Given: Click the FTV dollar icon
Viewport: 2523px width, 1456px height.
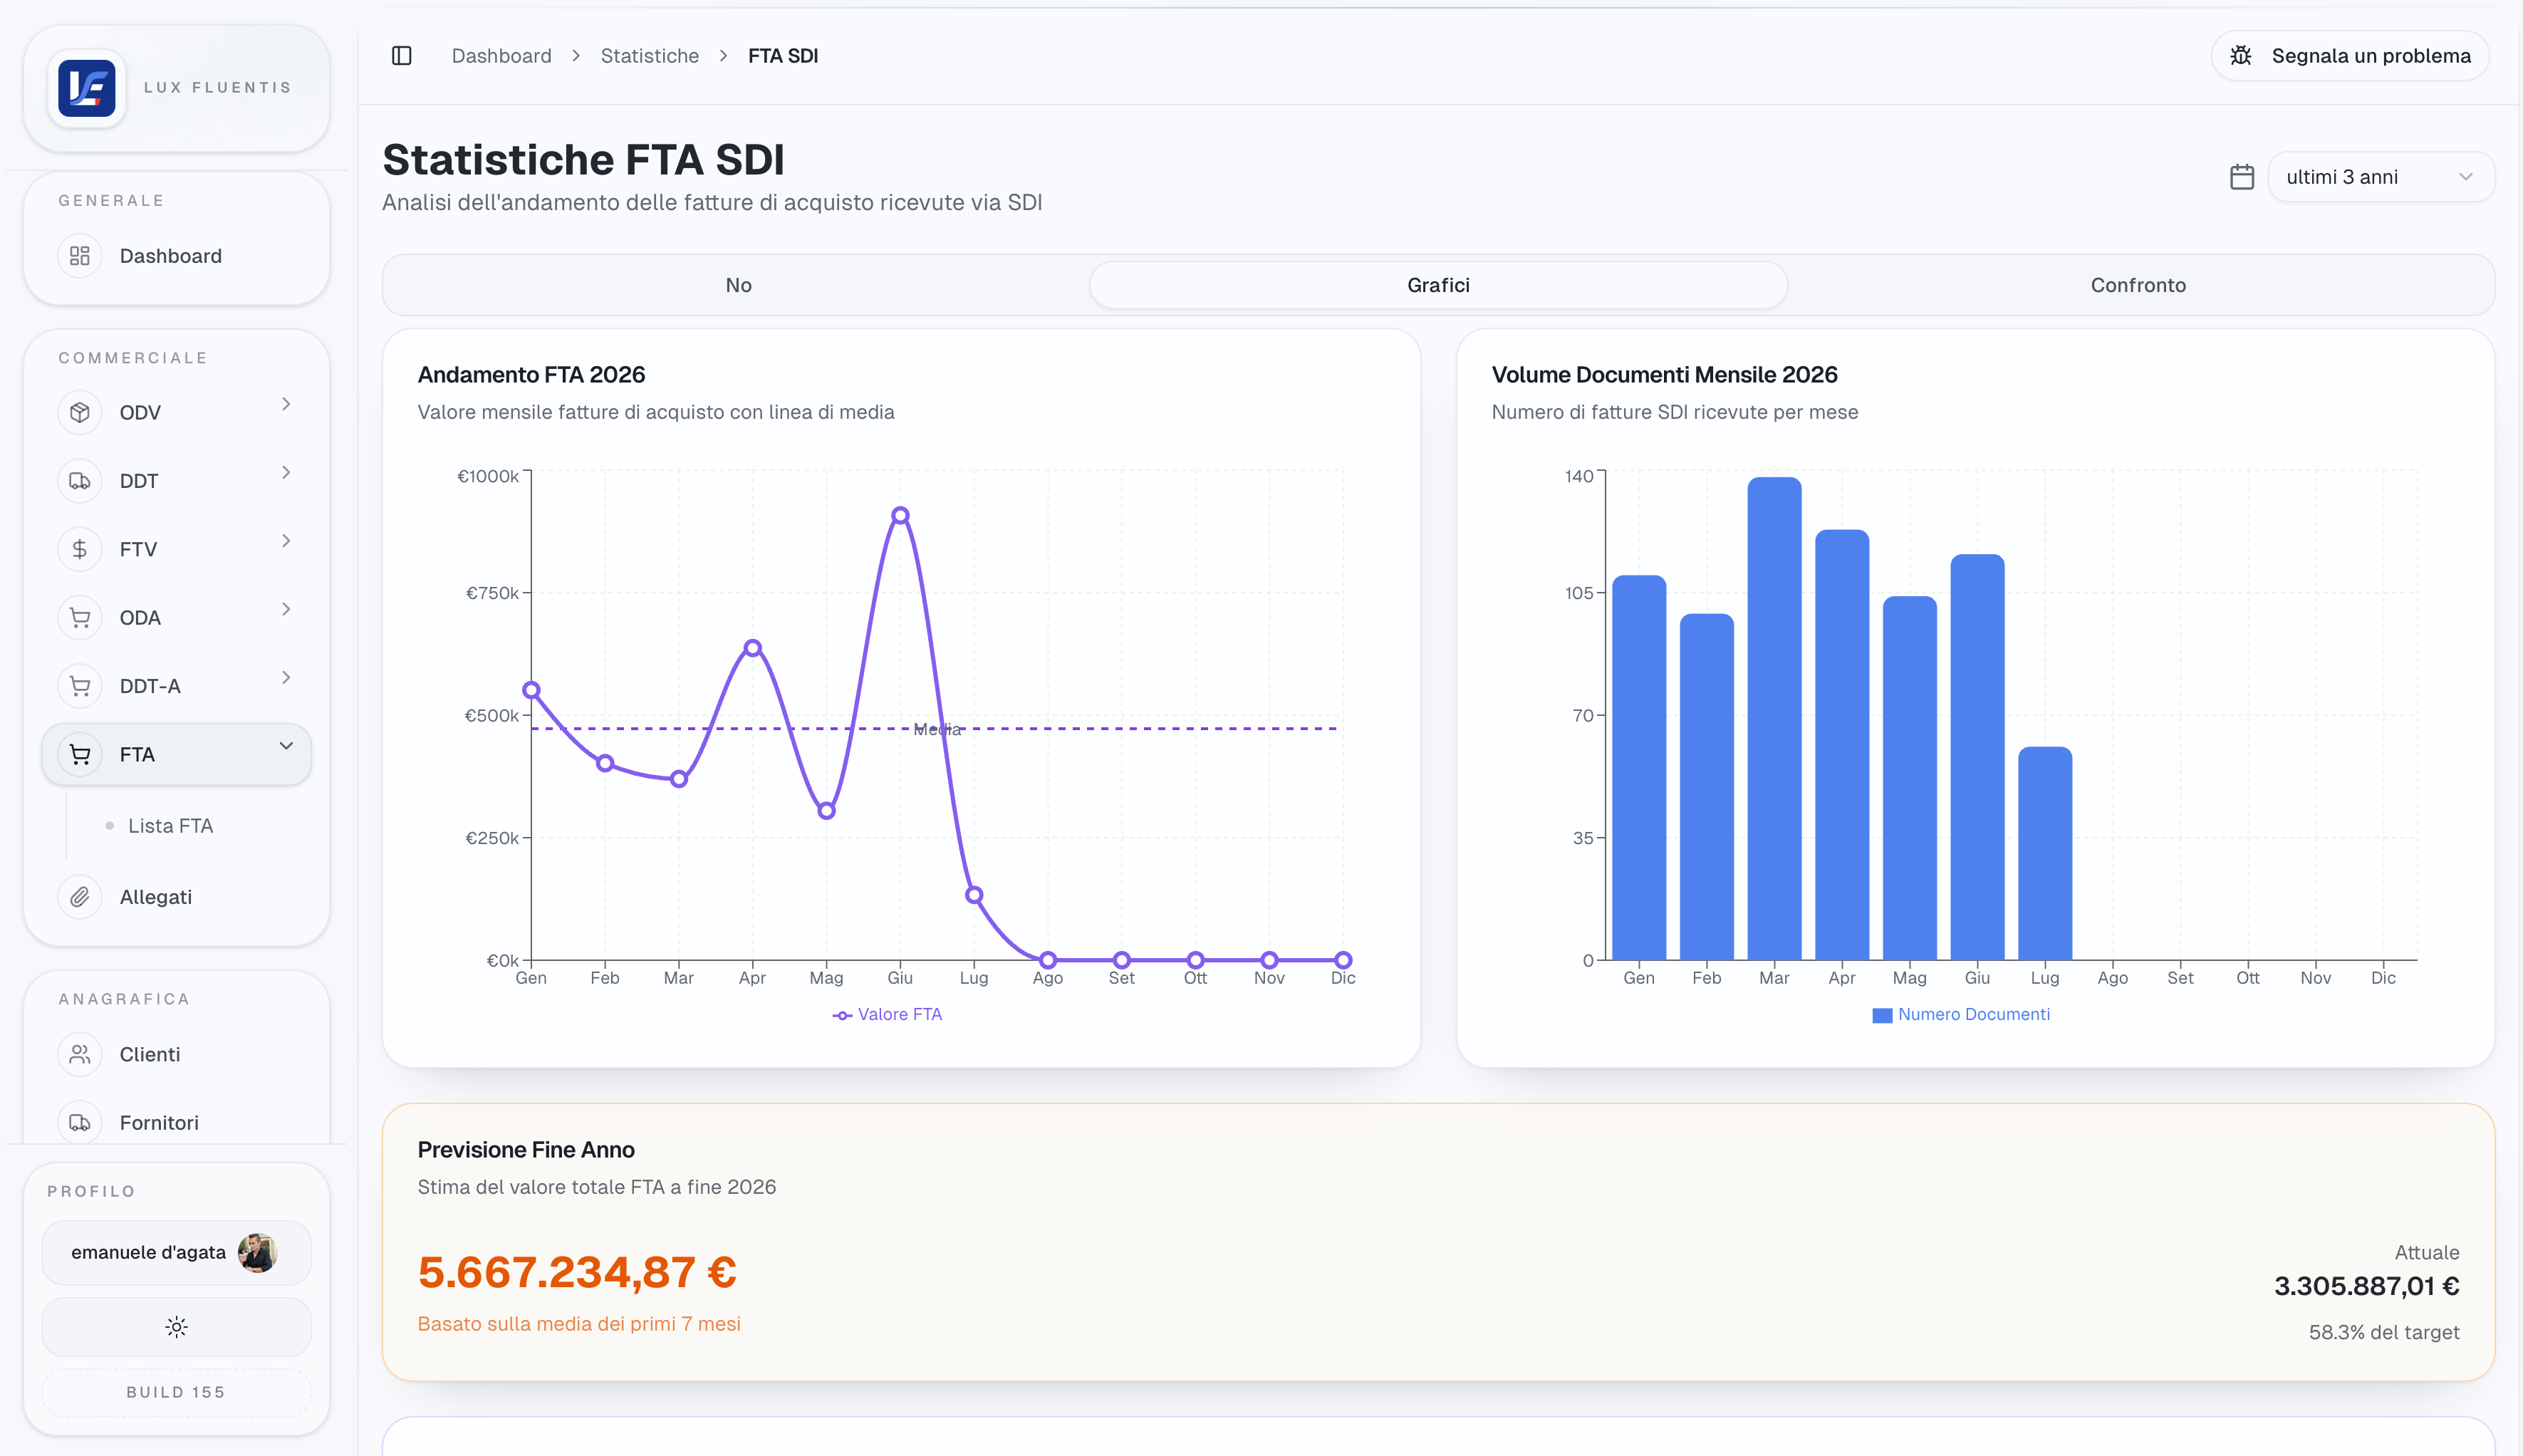Looking at the screenshot, I should (80, 549).
